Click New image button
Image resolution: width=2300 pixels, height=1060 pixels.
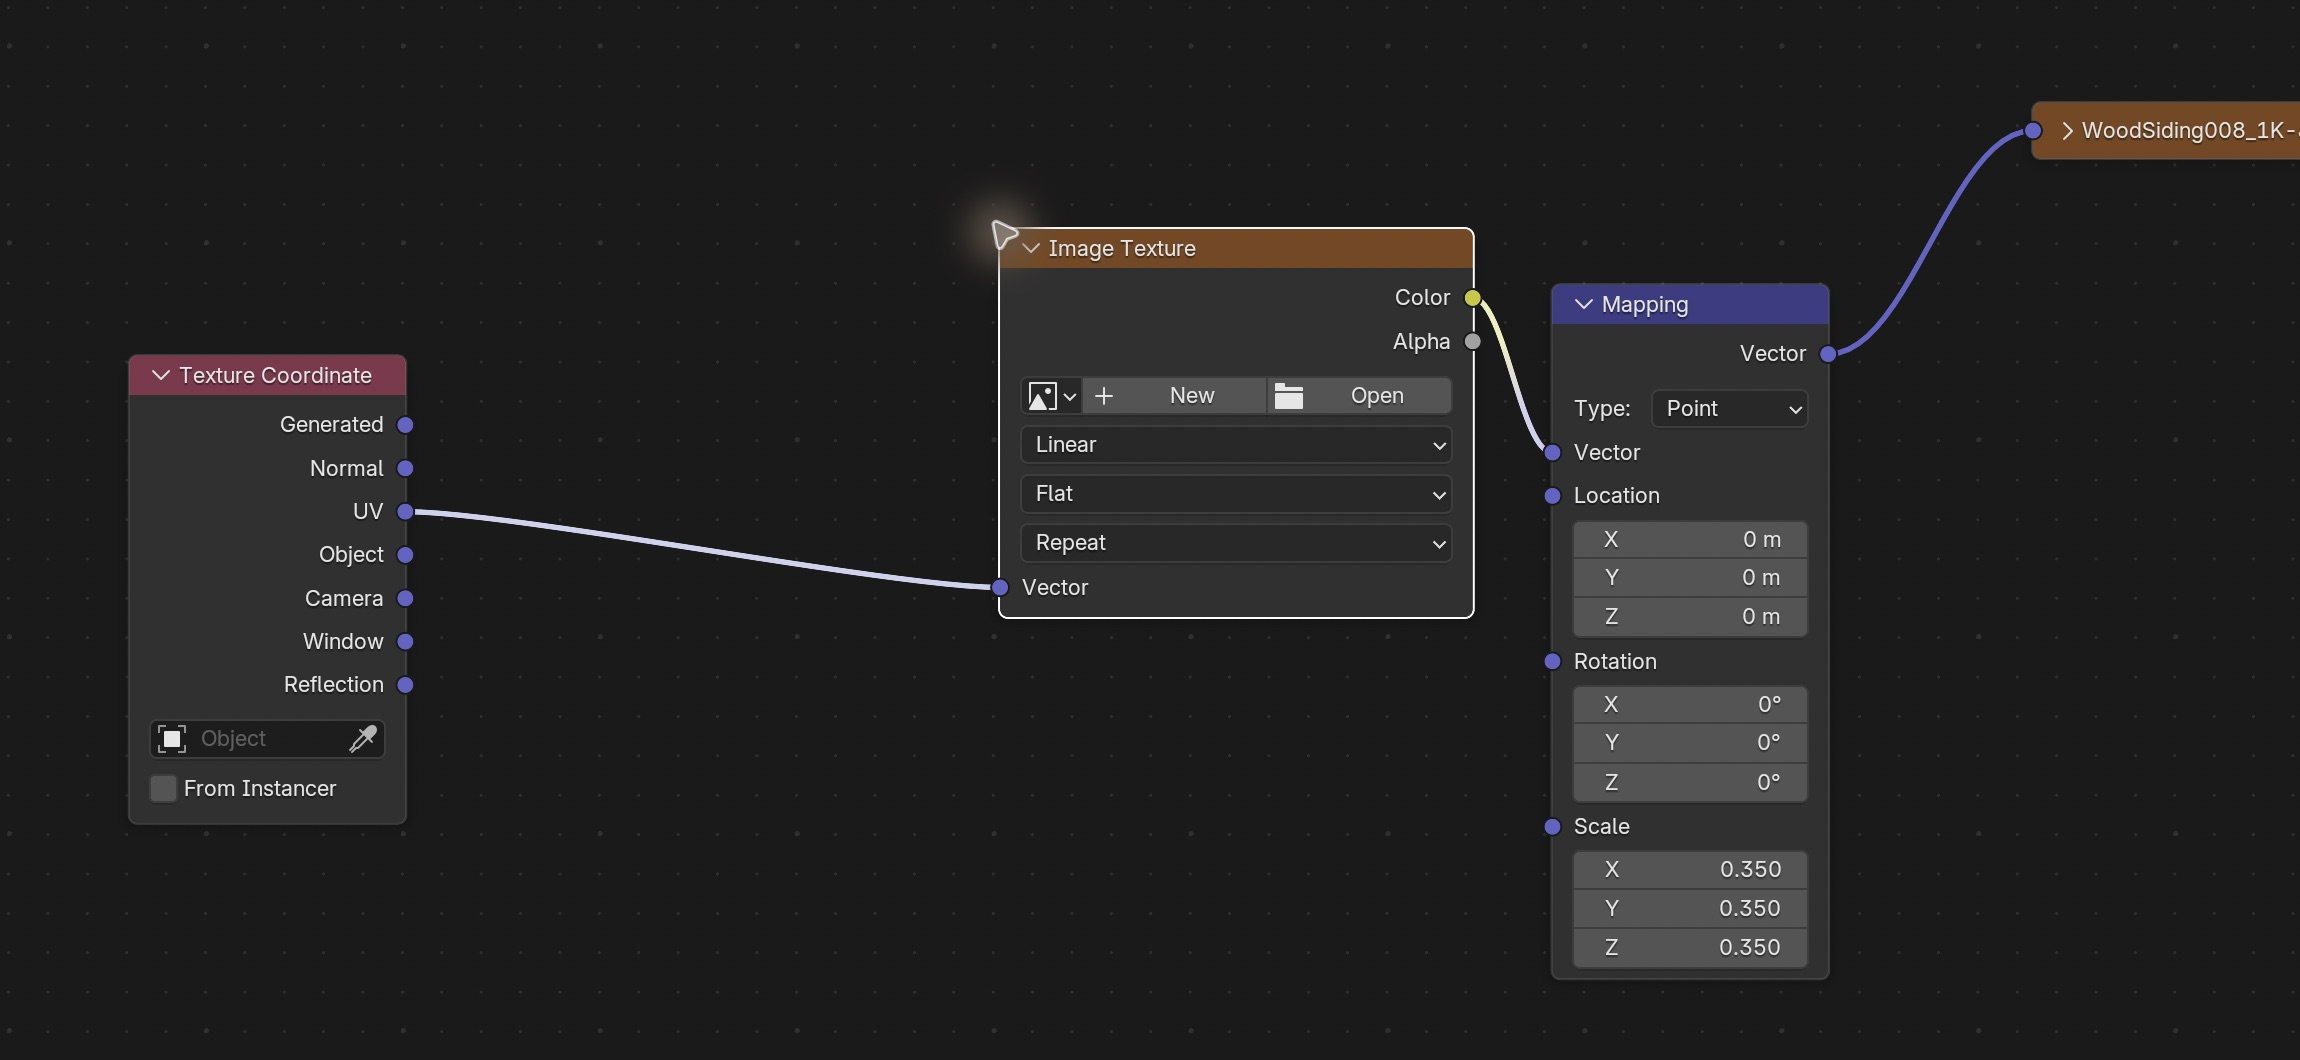(1174, 396)
